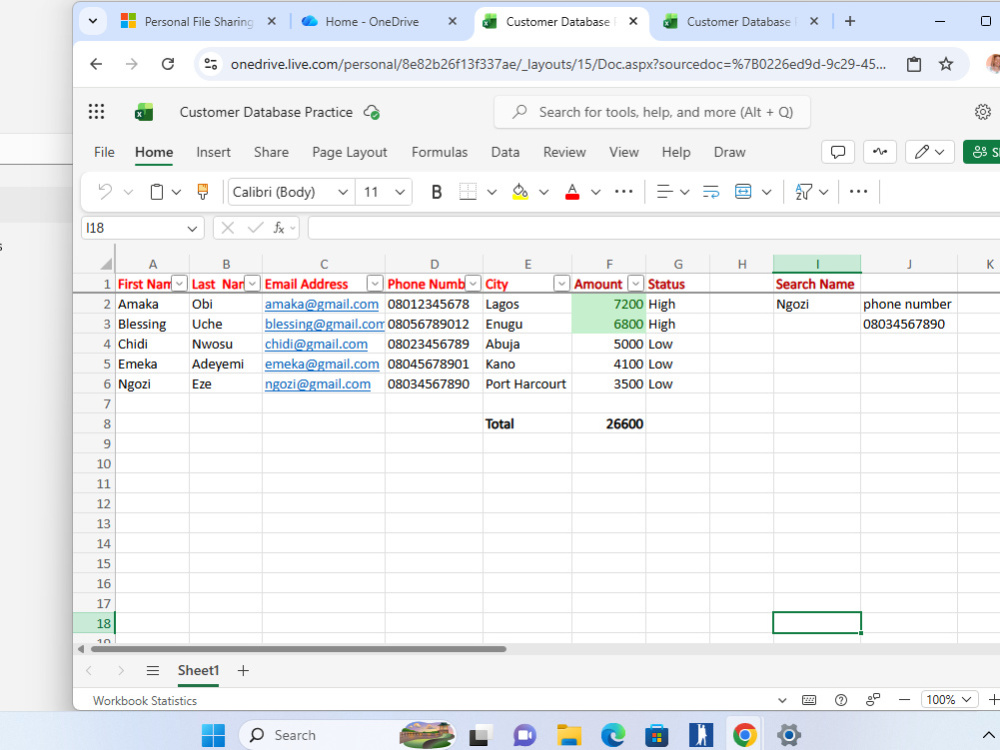Open the First Name filter dropdown

coord(180,284)
